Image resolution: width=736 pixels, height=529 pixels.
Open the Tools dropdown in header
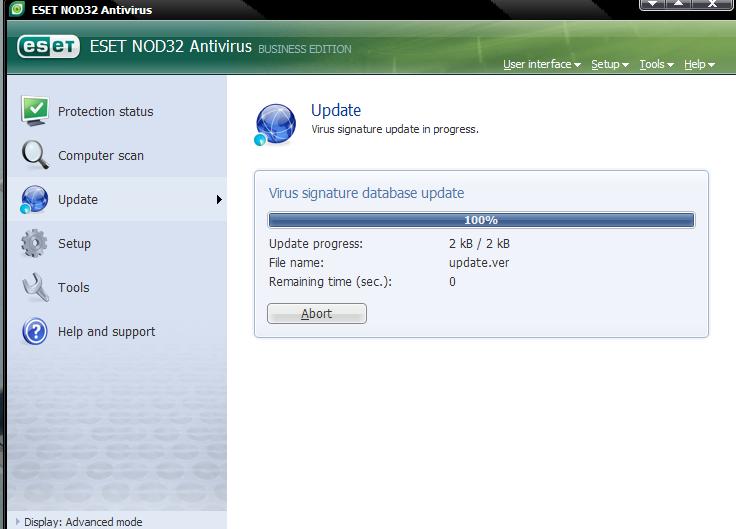pos(656,64)
